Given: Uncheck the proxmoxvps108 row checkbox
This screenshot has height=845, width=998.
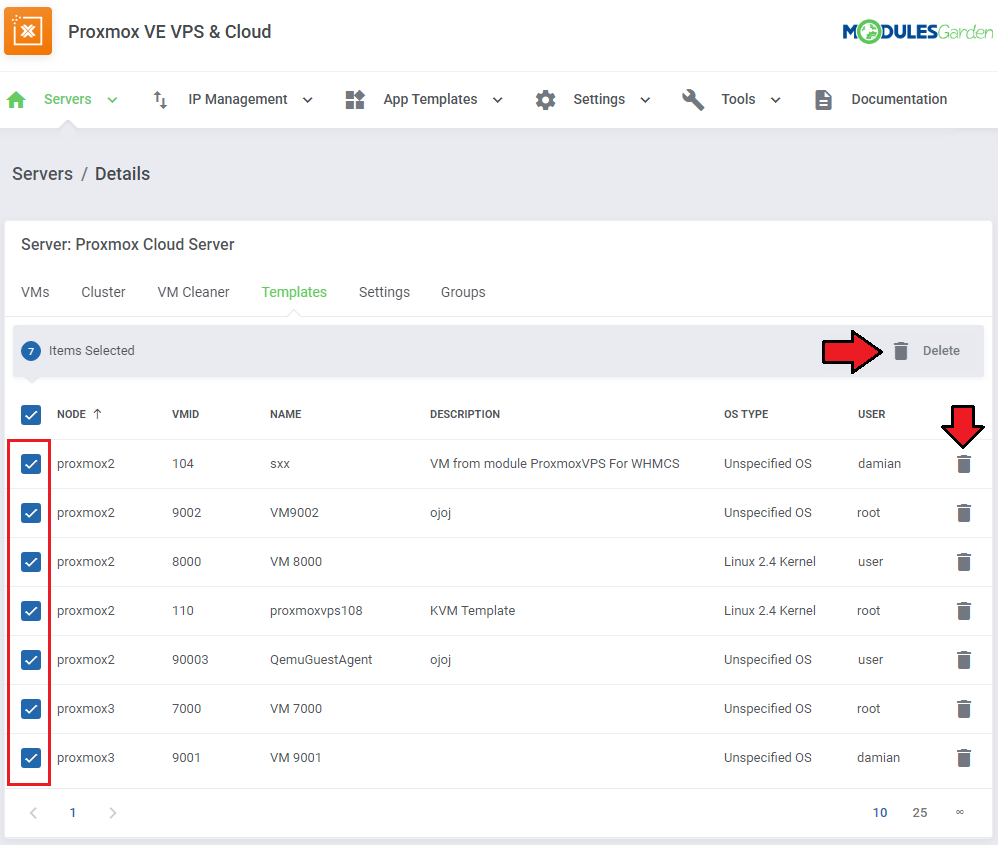Looking at the screenshot, I should pos(31,611).
